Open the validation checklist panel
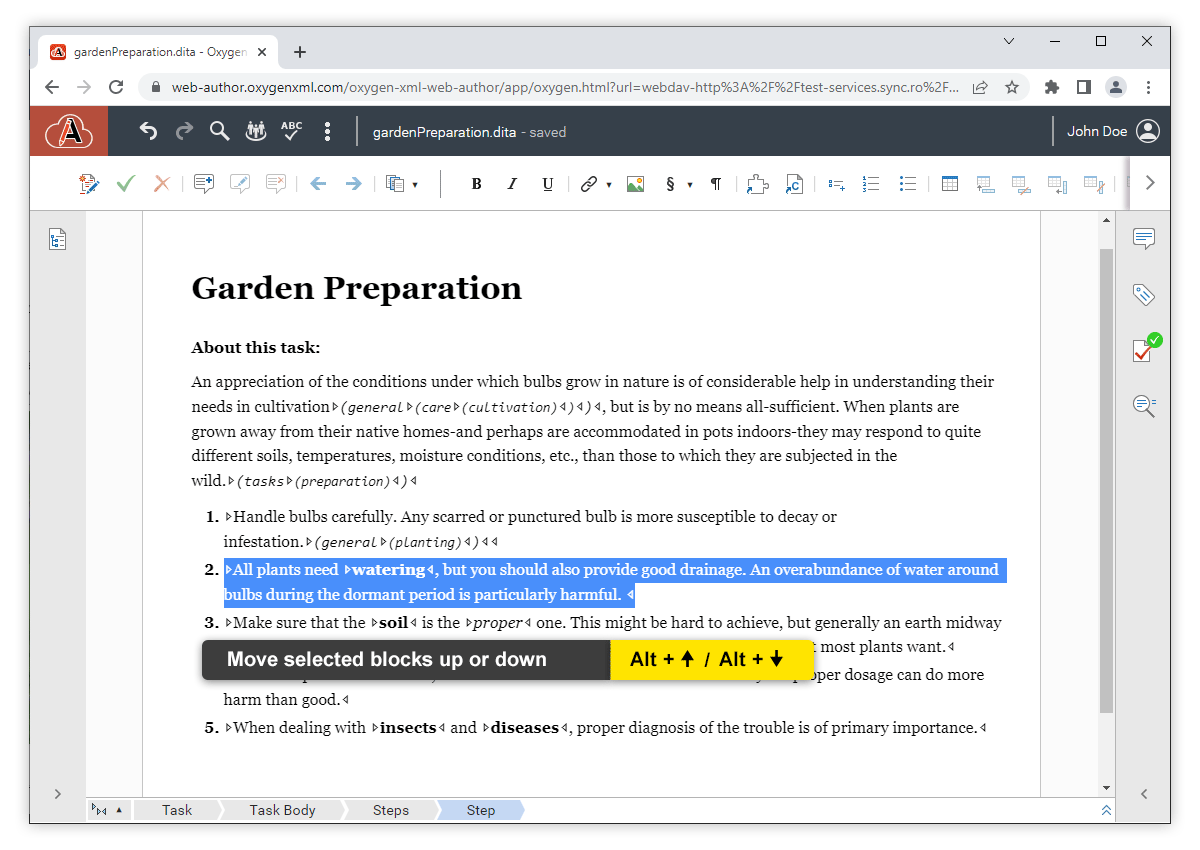The height and width of the screenshot is (850, 1200). [1146, 348]
